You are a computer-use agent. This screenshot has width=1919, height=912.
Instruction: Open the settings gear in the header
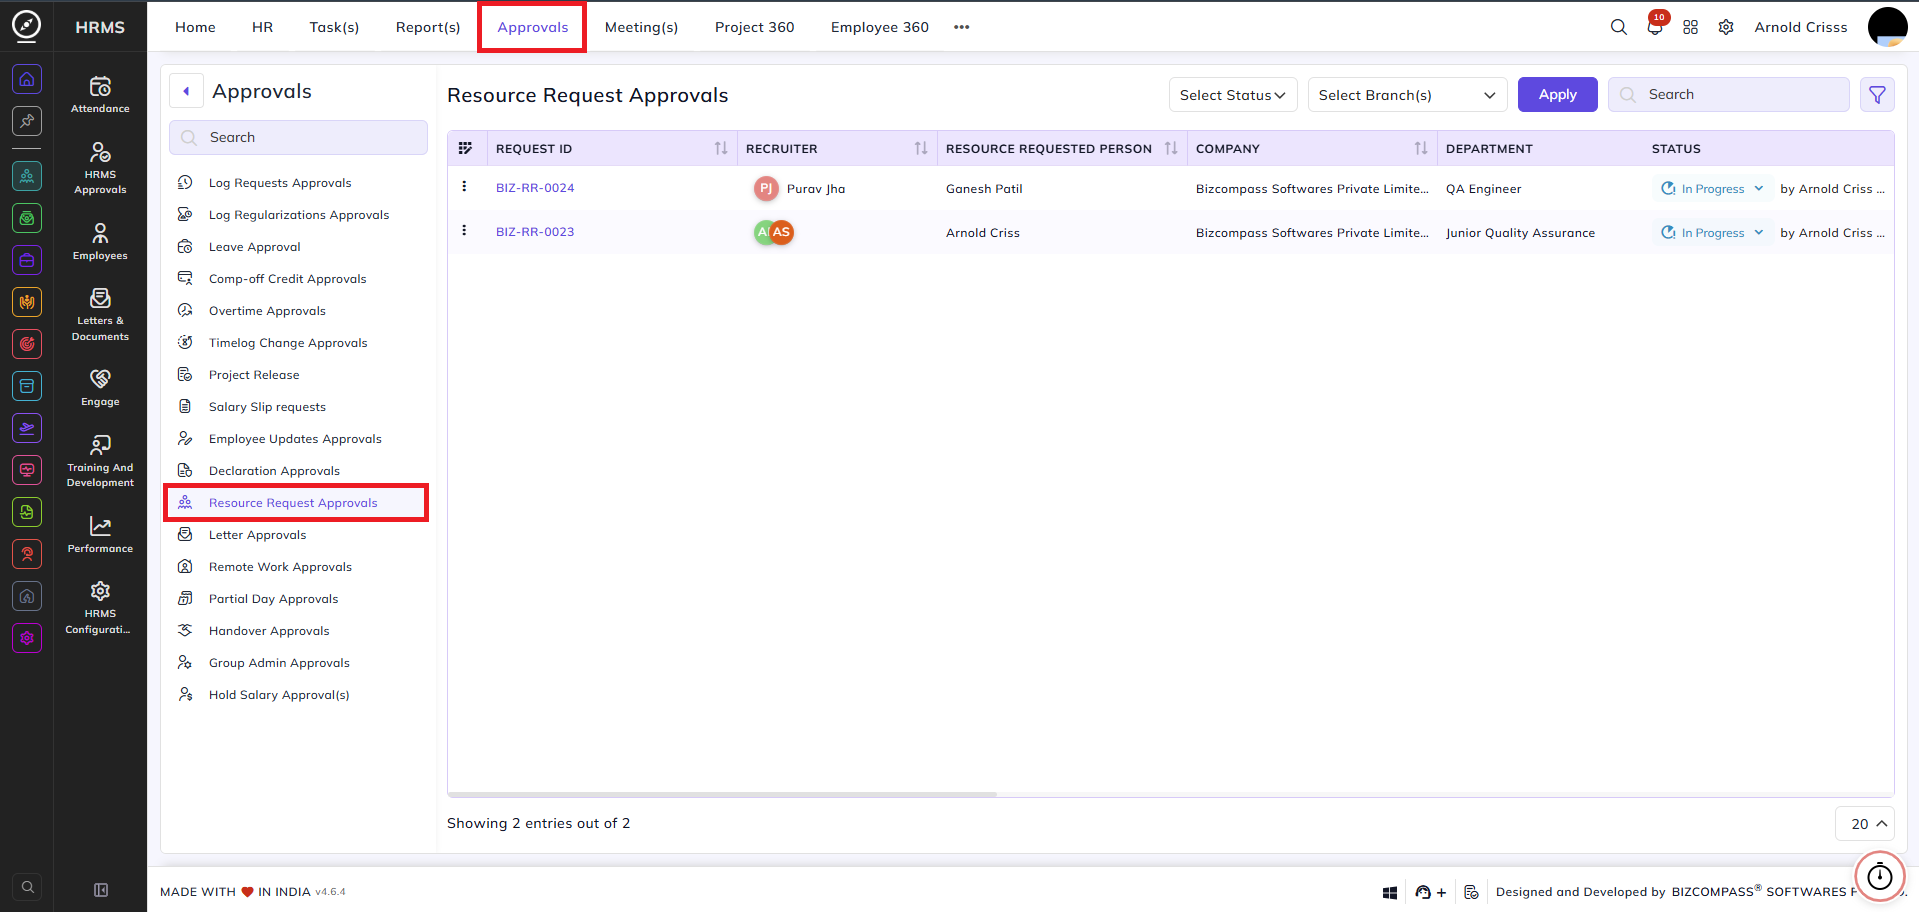point(1726,27)
